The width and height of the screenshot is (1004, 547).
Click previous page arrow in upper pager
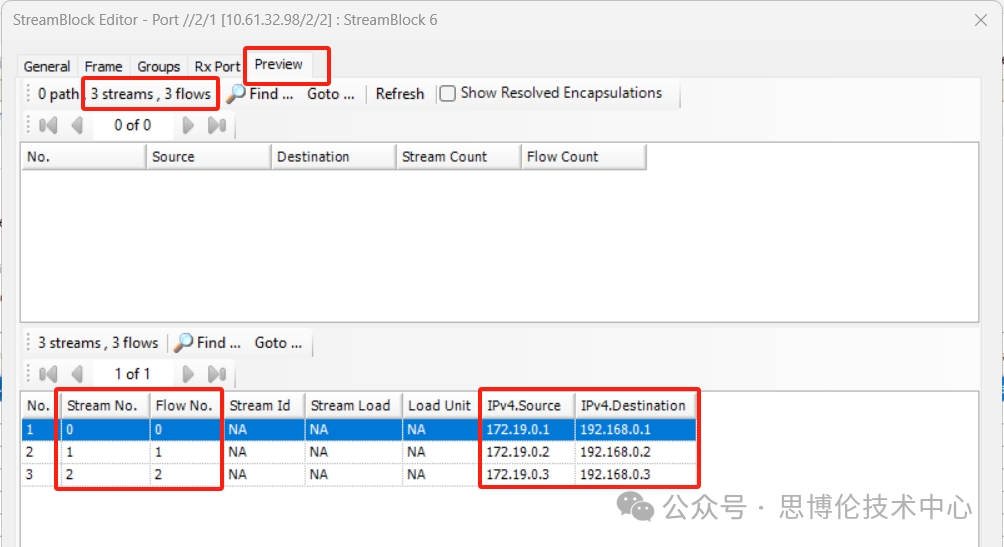[77, 125]
